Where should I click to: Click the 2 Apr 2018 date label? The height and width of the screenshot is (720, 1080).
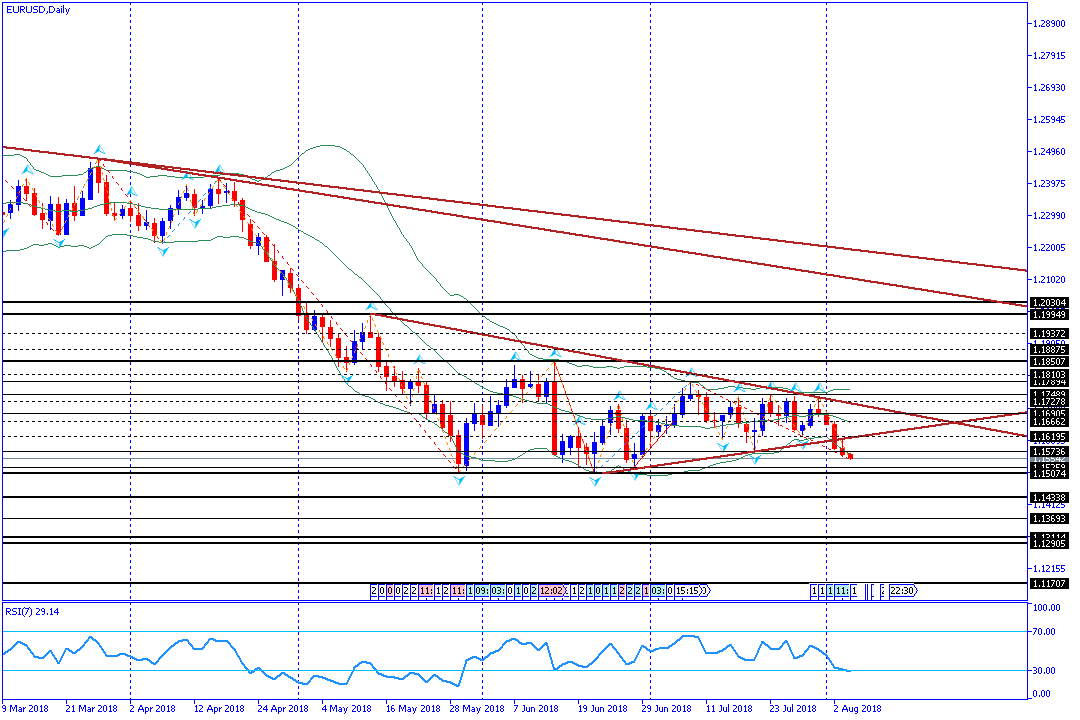(153, 708)
